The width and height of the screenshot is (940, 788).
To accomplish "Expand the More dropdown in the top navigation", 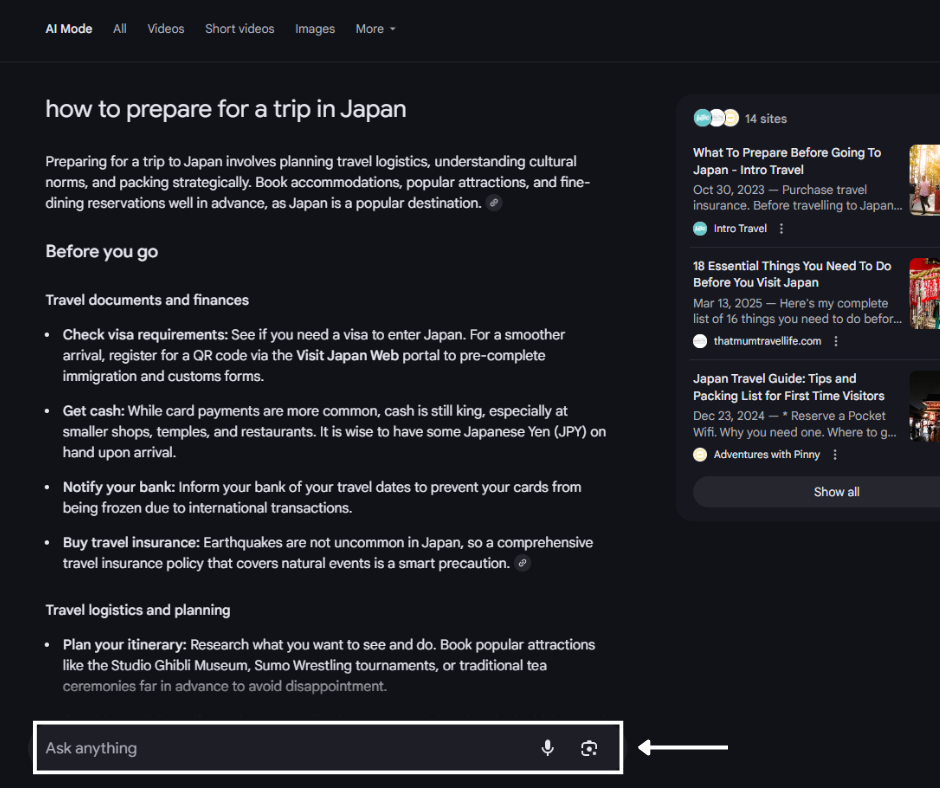I will [375, 29].
